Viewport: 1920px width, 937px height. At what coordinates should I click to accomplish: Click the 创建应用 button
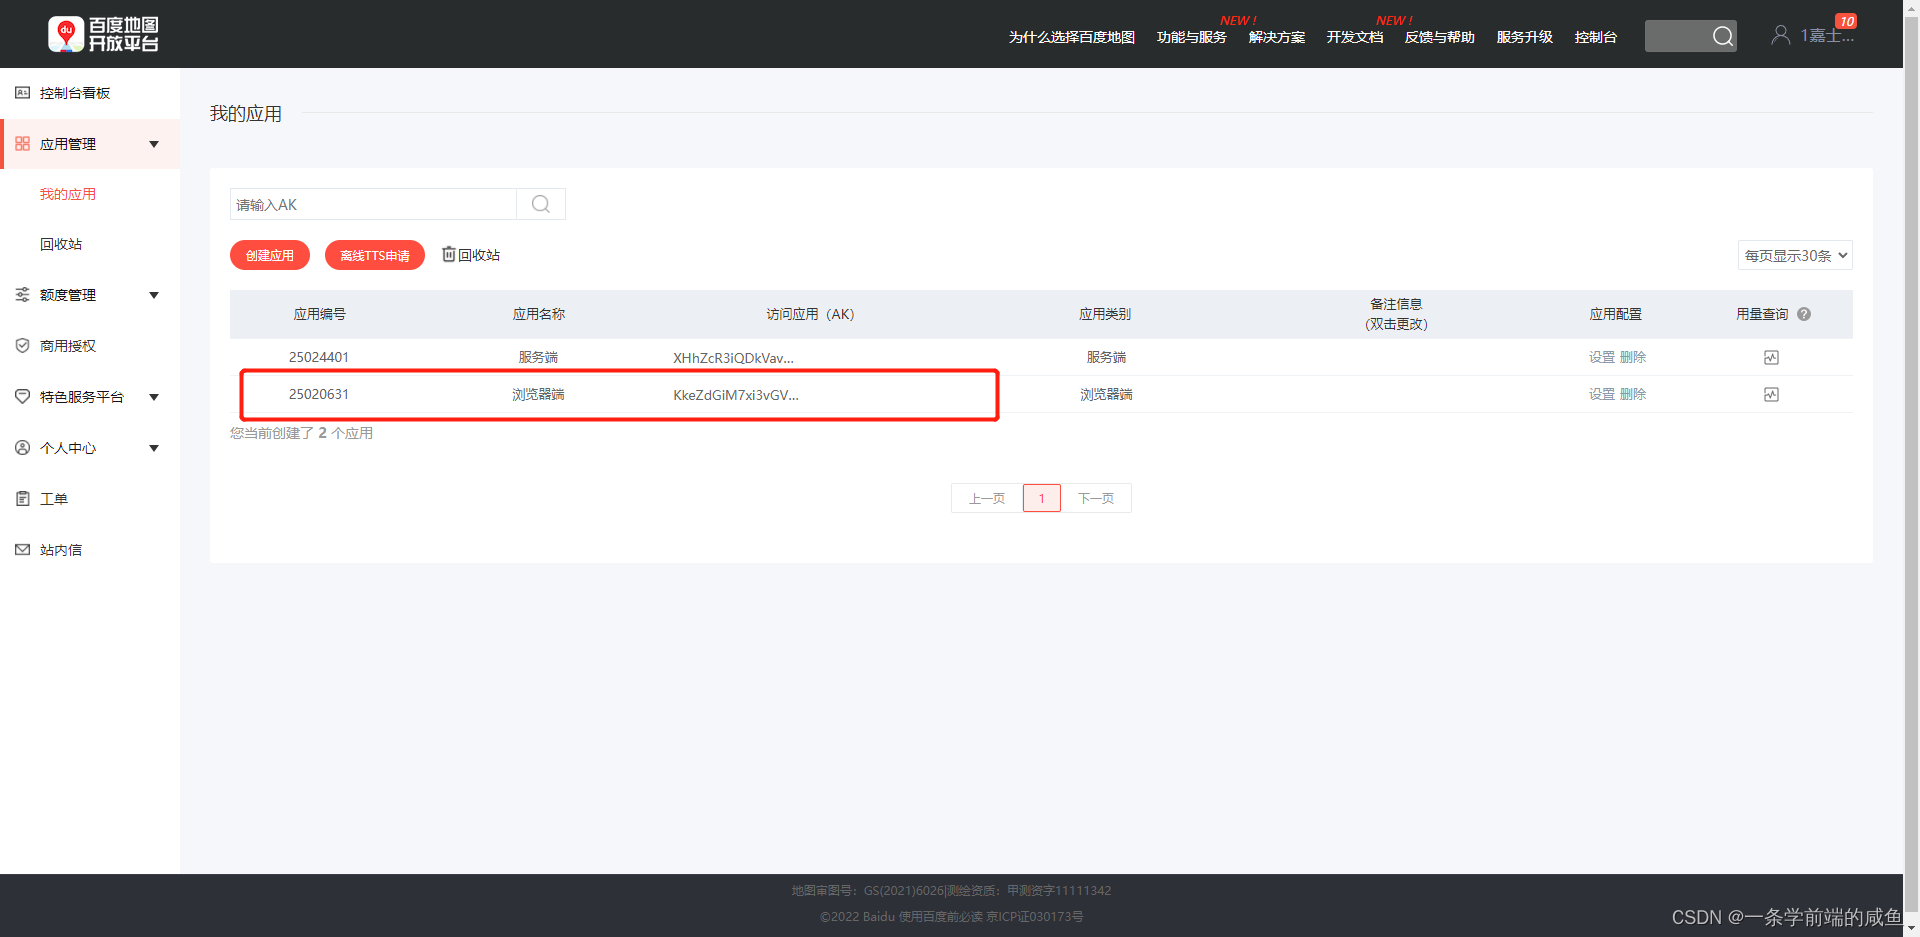[270, 255]
